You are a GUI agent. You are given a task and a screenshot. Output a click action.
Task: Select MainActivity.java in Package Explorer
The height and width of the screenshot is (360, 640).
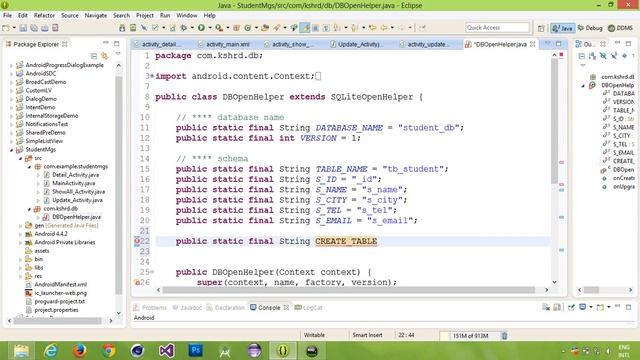[x=73, y=183]
